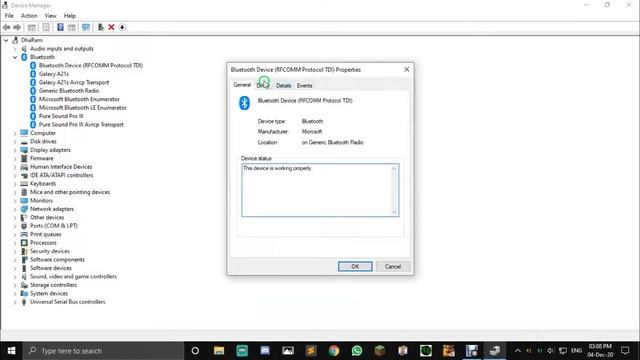Click the system tray volume icon
The width and height of the screenshot is (640, 360).
click(551, 351)
